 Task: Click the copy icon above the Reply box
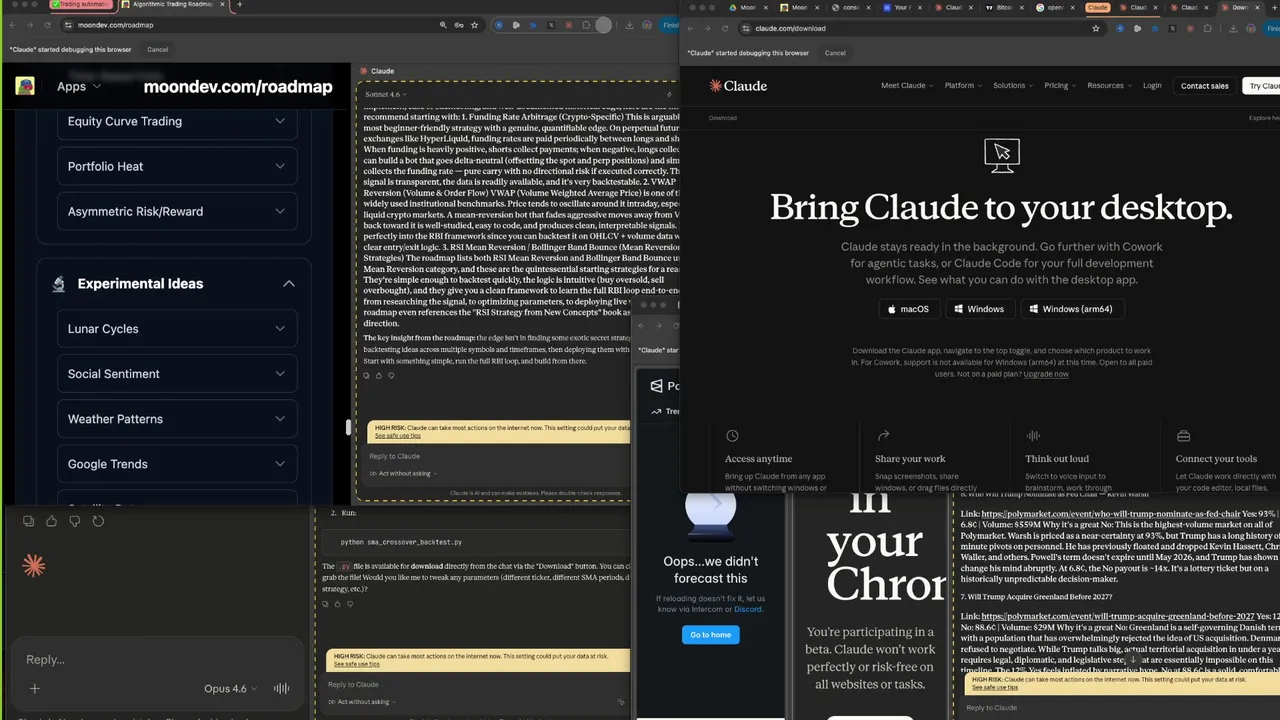(x=28, y=521)
